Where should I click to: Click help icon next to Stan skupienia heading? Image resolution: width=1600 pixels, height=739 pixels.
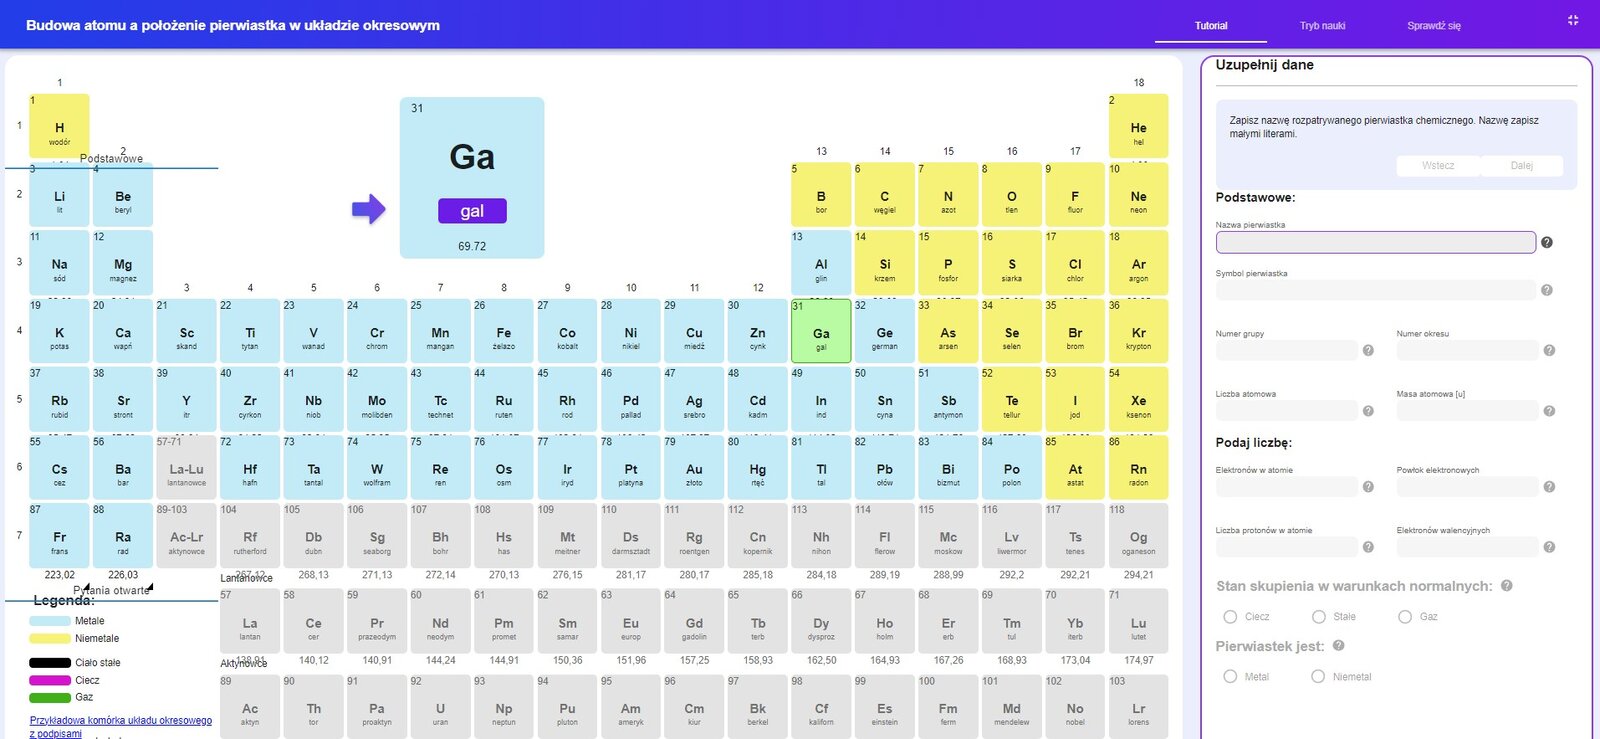[x=1506, y=586]
